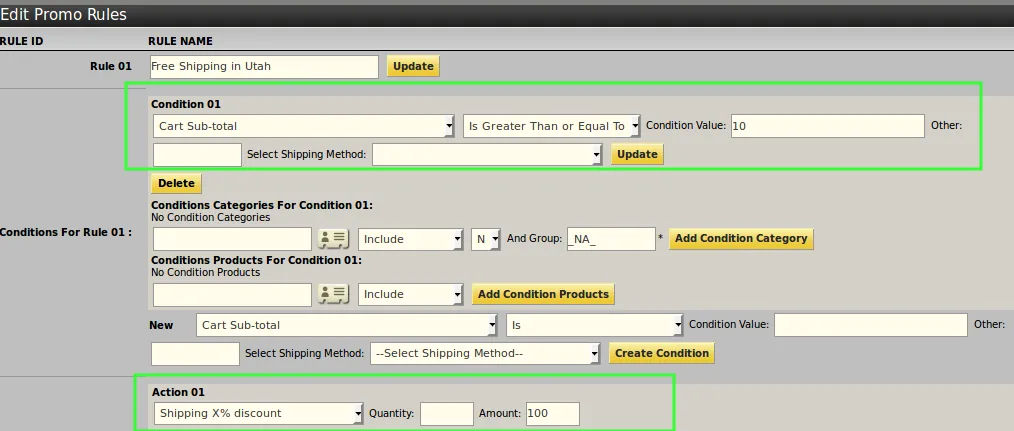Open new condition operator 'Is' dropdown
The image size is (1014, 431).
coord(594,325)
